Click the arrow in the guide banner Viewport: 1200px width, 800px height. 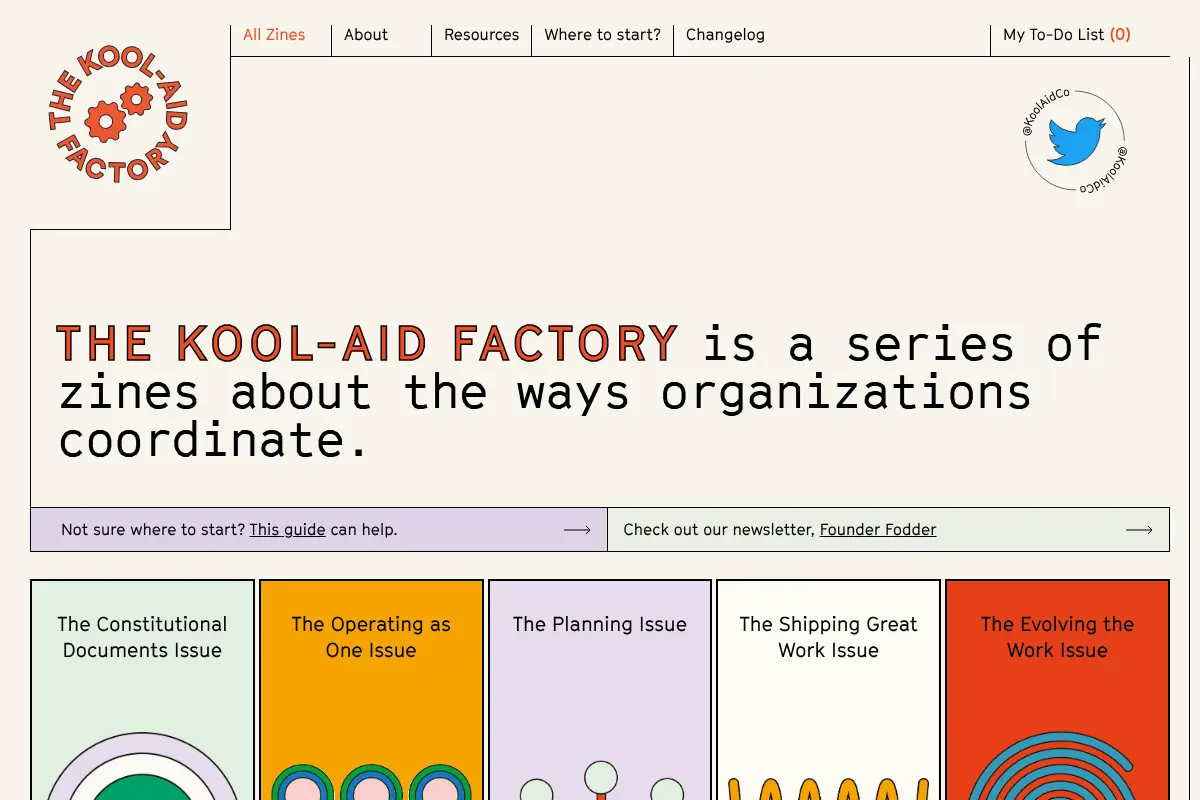tap(577, 530)
